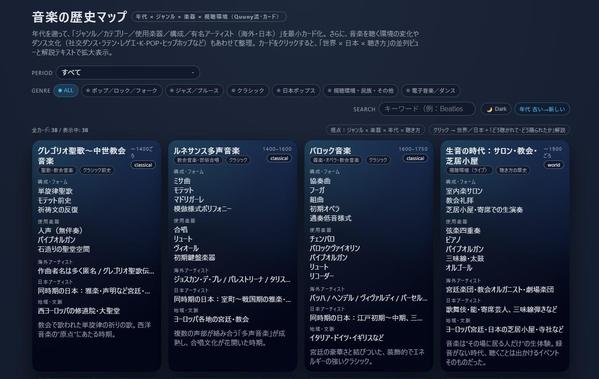Click チェンバロ in the バロック card
This screenshot has height=379, width=599.
click(x=322, y=239)
